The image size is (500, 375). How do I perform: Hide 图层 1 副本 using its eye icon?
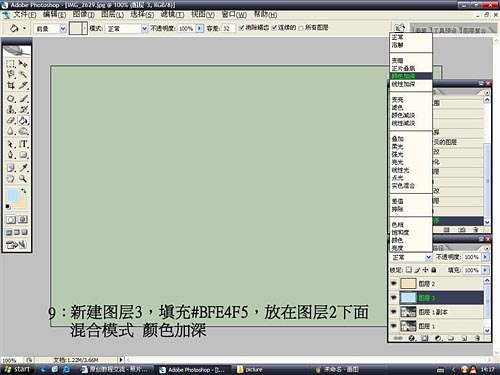(x=394, y=312)
